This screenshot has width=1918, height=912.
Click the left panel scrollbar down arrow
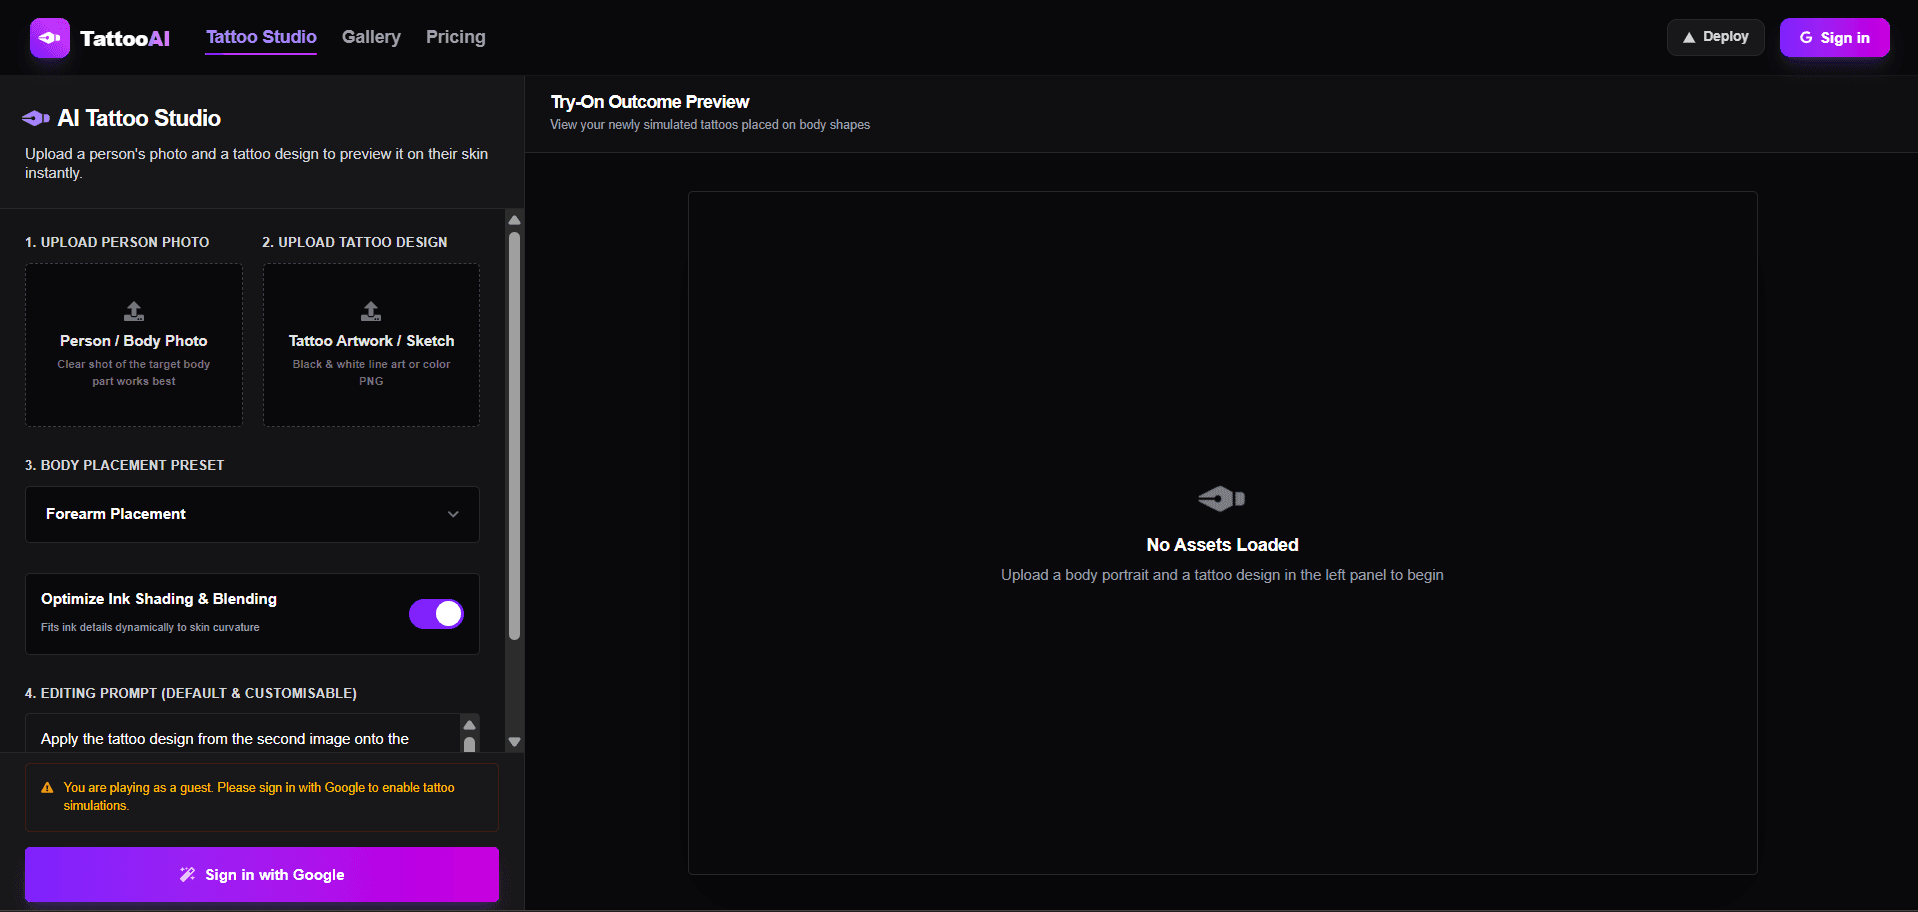pos(514,742)
